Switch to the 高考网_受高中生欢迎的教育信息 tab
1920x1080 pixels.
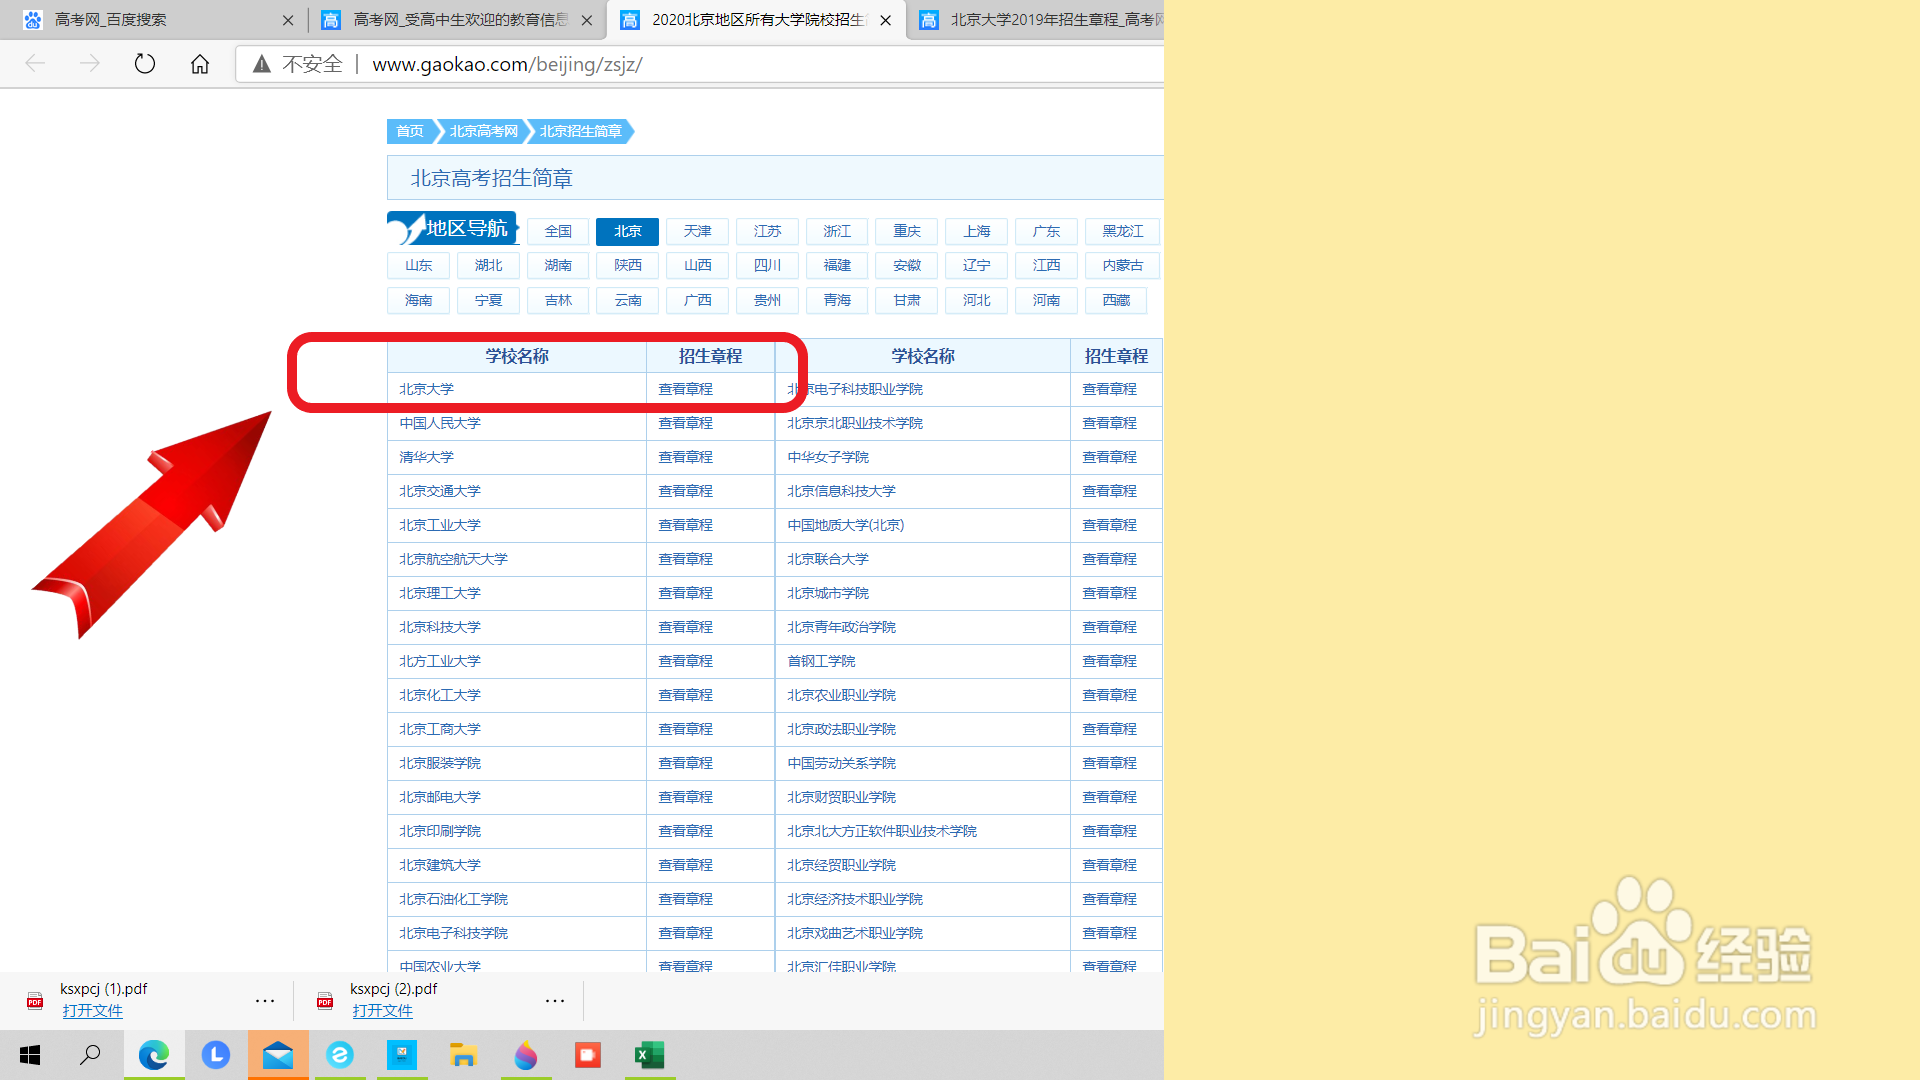[x=455, y=20]
